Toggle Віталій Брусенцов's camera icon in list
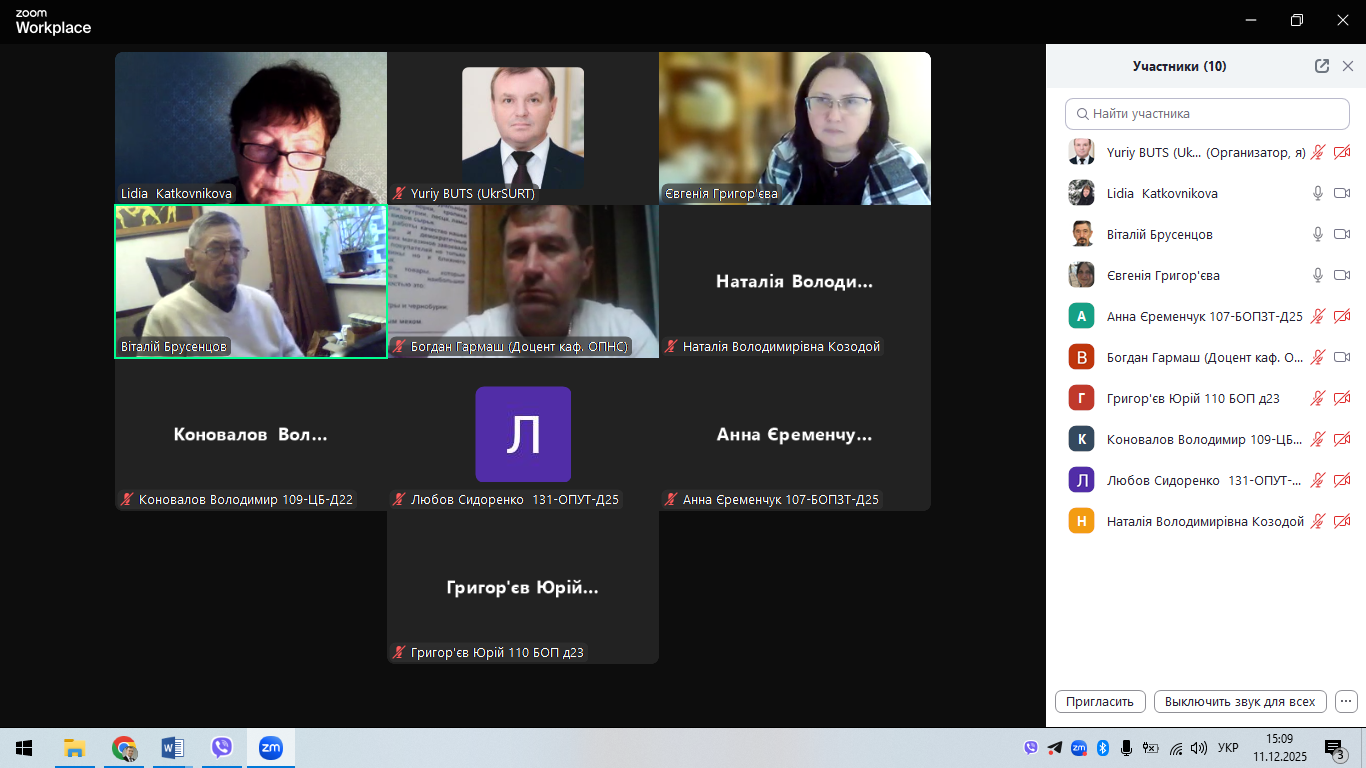The height and width of the screenshot is (768, 1366). pyautogui.click(x=1342, y=234)
